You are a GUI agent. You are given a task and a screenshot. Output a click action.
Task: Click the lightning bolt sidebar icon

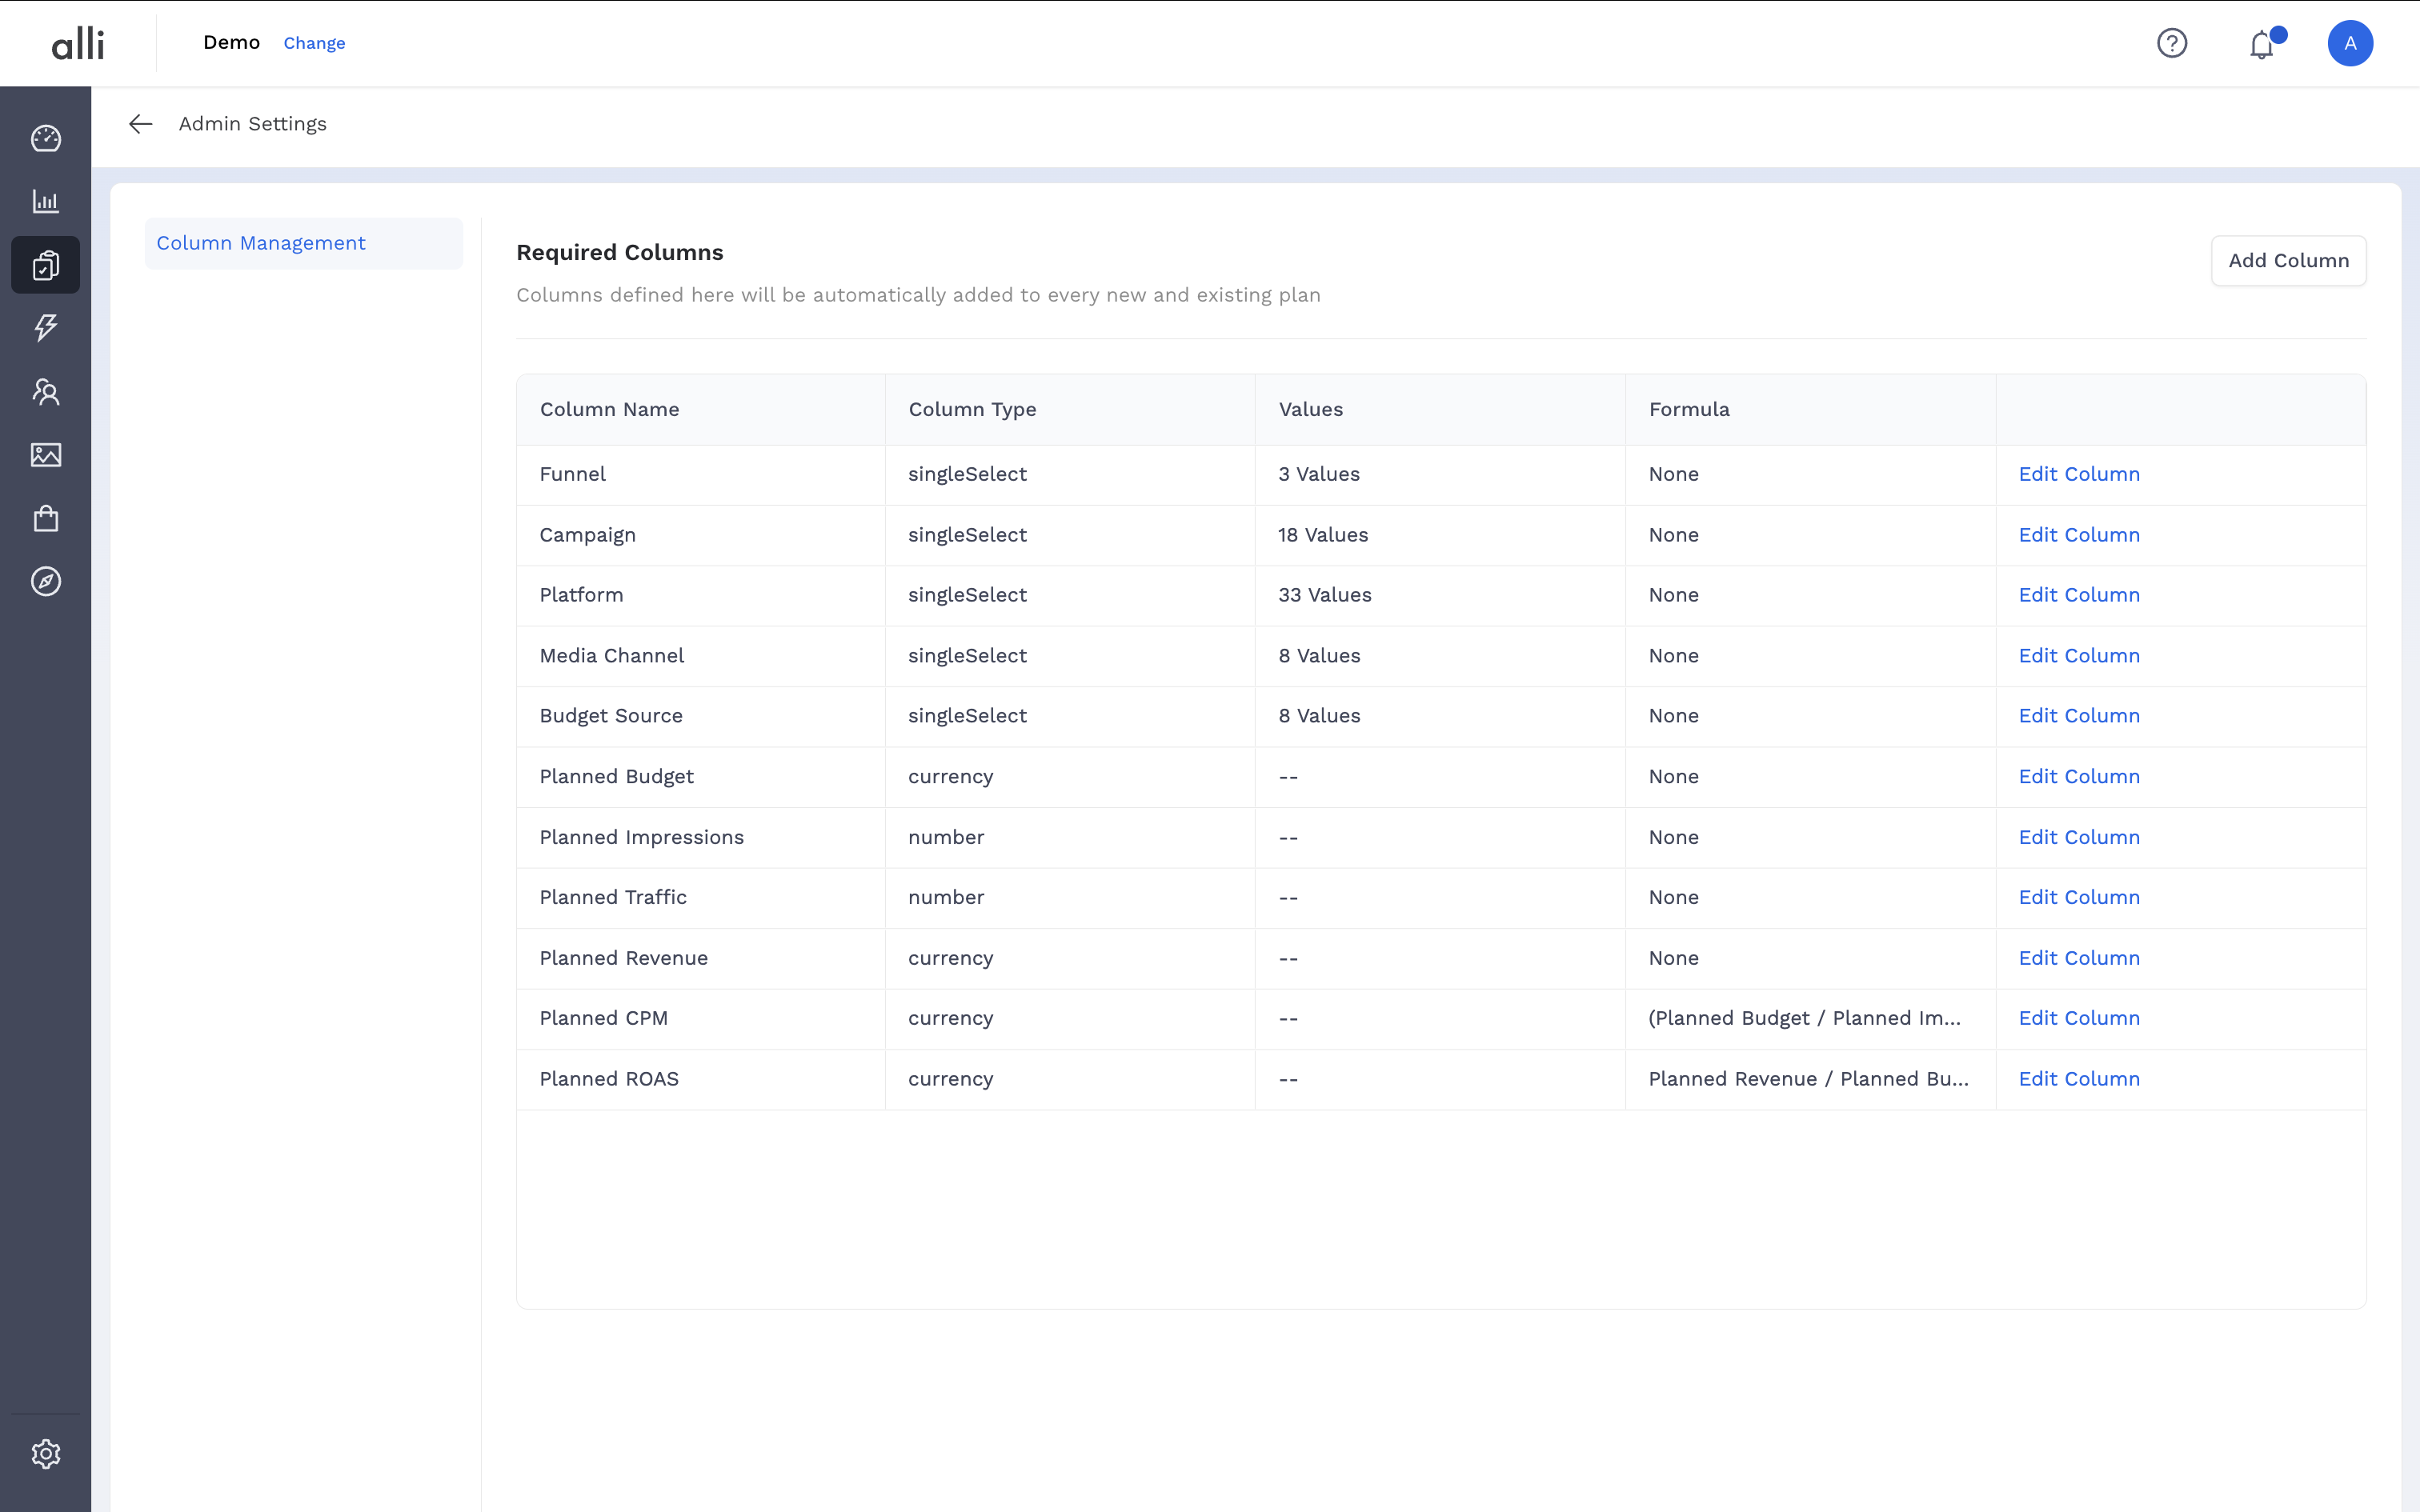[46, 328]
